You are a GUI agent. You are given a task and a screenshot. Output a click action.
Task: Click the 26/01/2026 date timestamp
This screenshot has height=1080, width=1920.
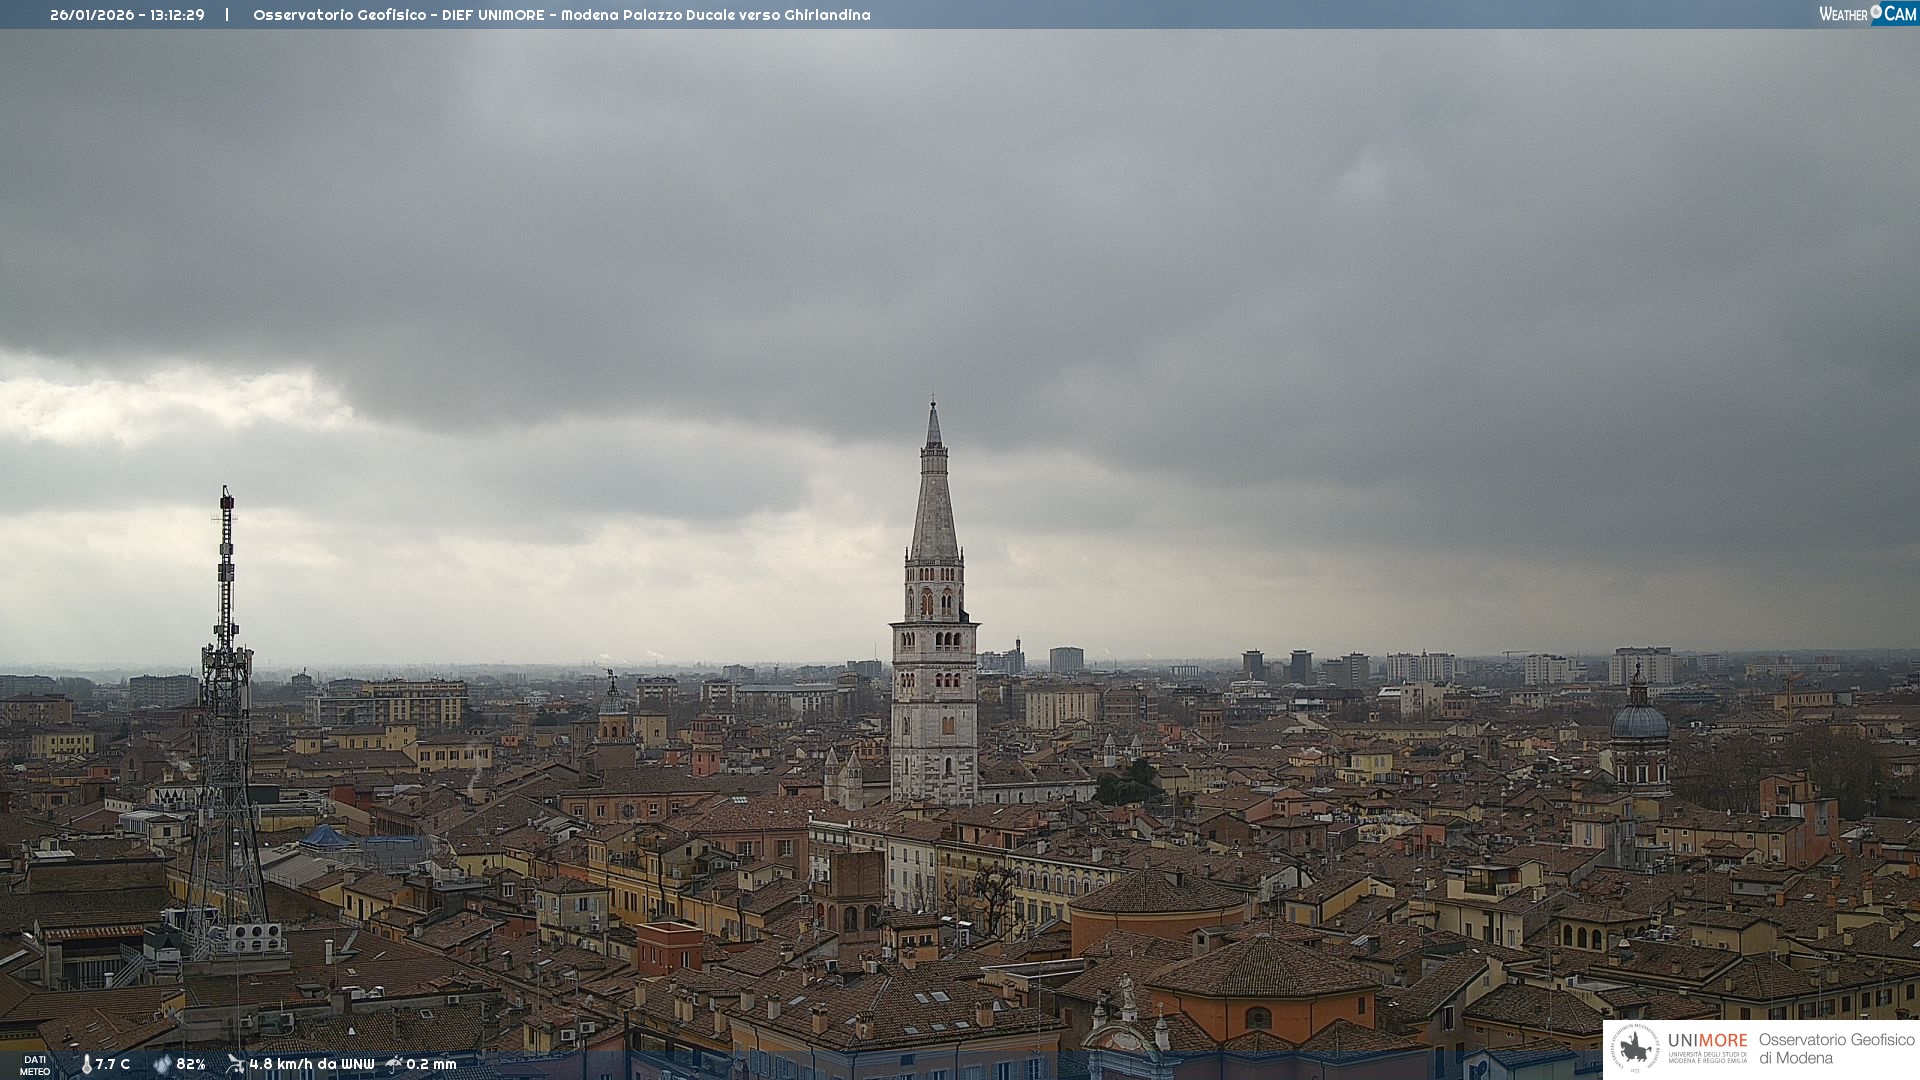point(92,15)
